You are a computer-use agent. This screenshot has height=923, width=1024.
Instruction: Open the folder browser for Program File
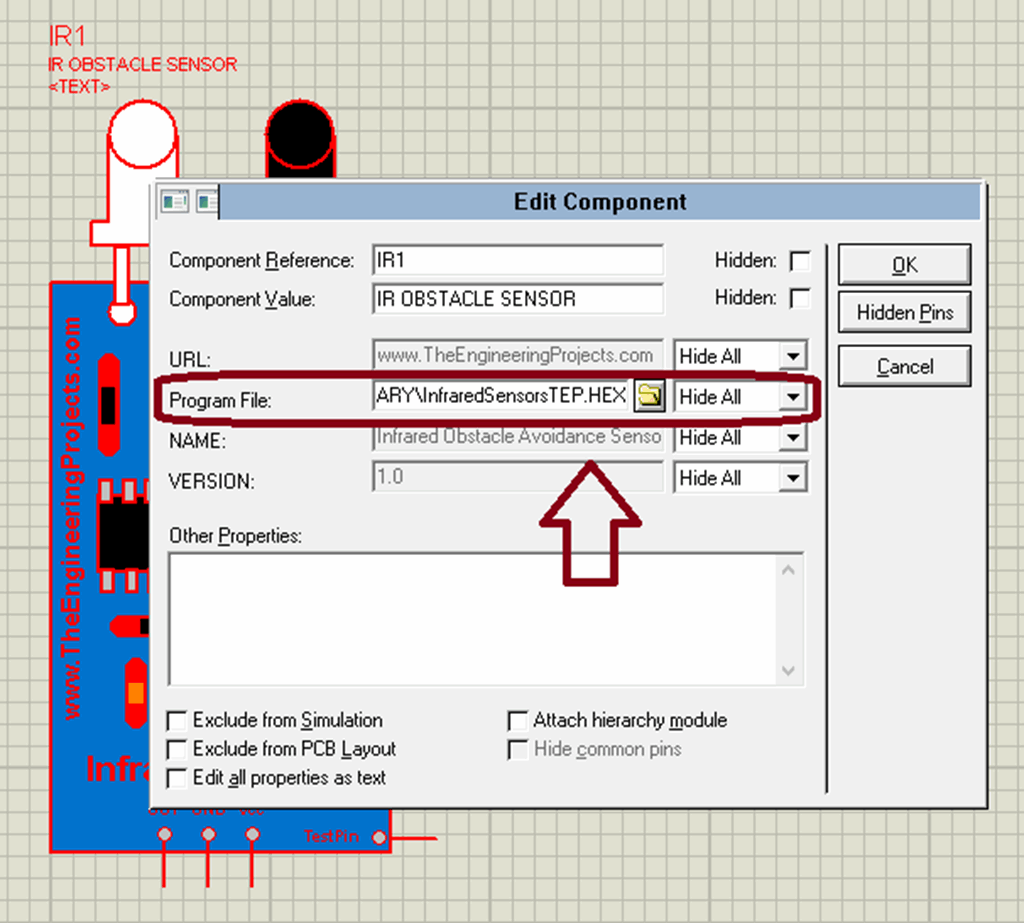650,395
